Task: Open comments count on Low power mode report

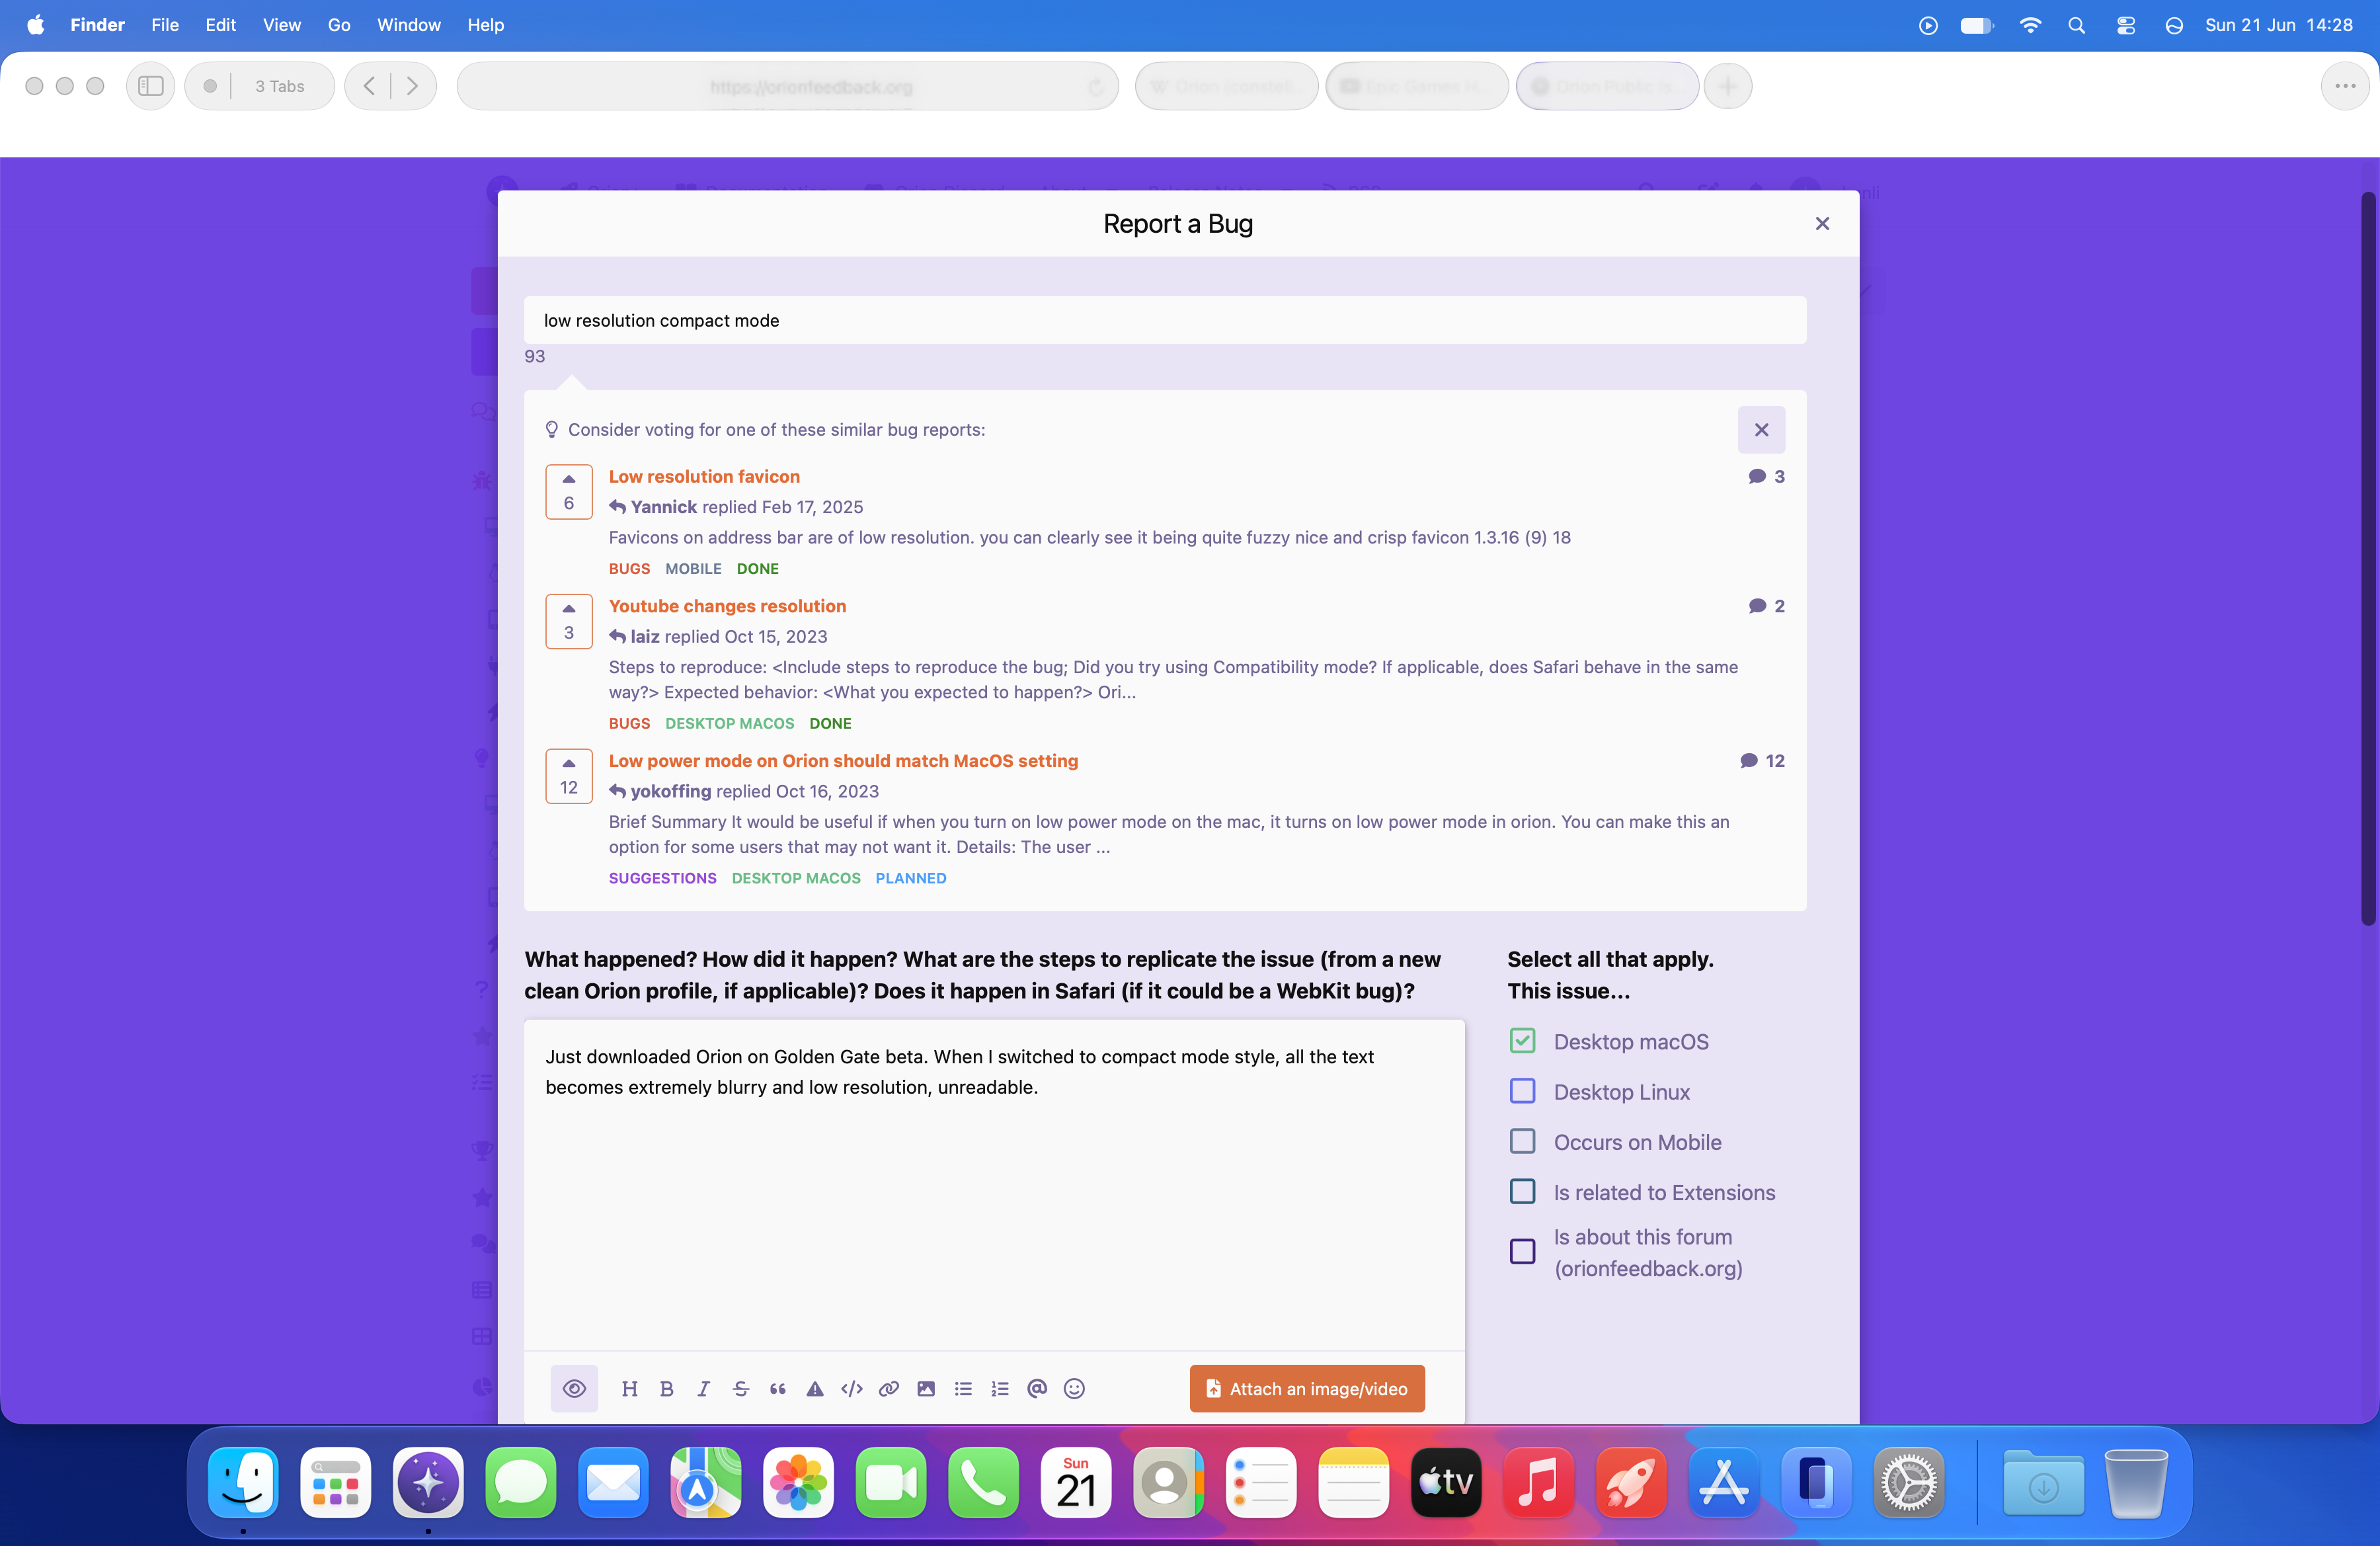Action: coord(1763,760)
